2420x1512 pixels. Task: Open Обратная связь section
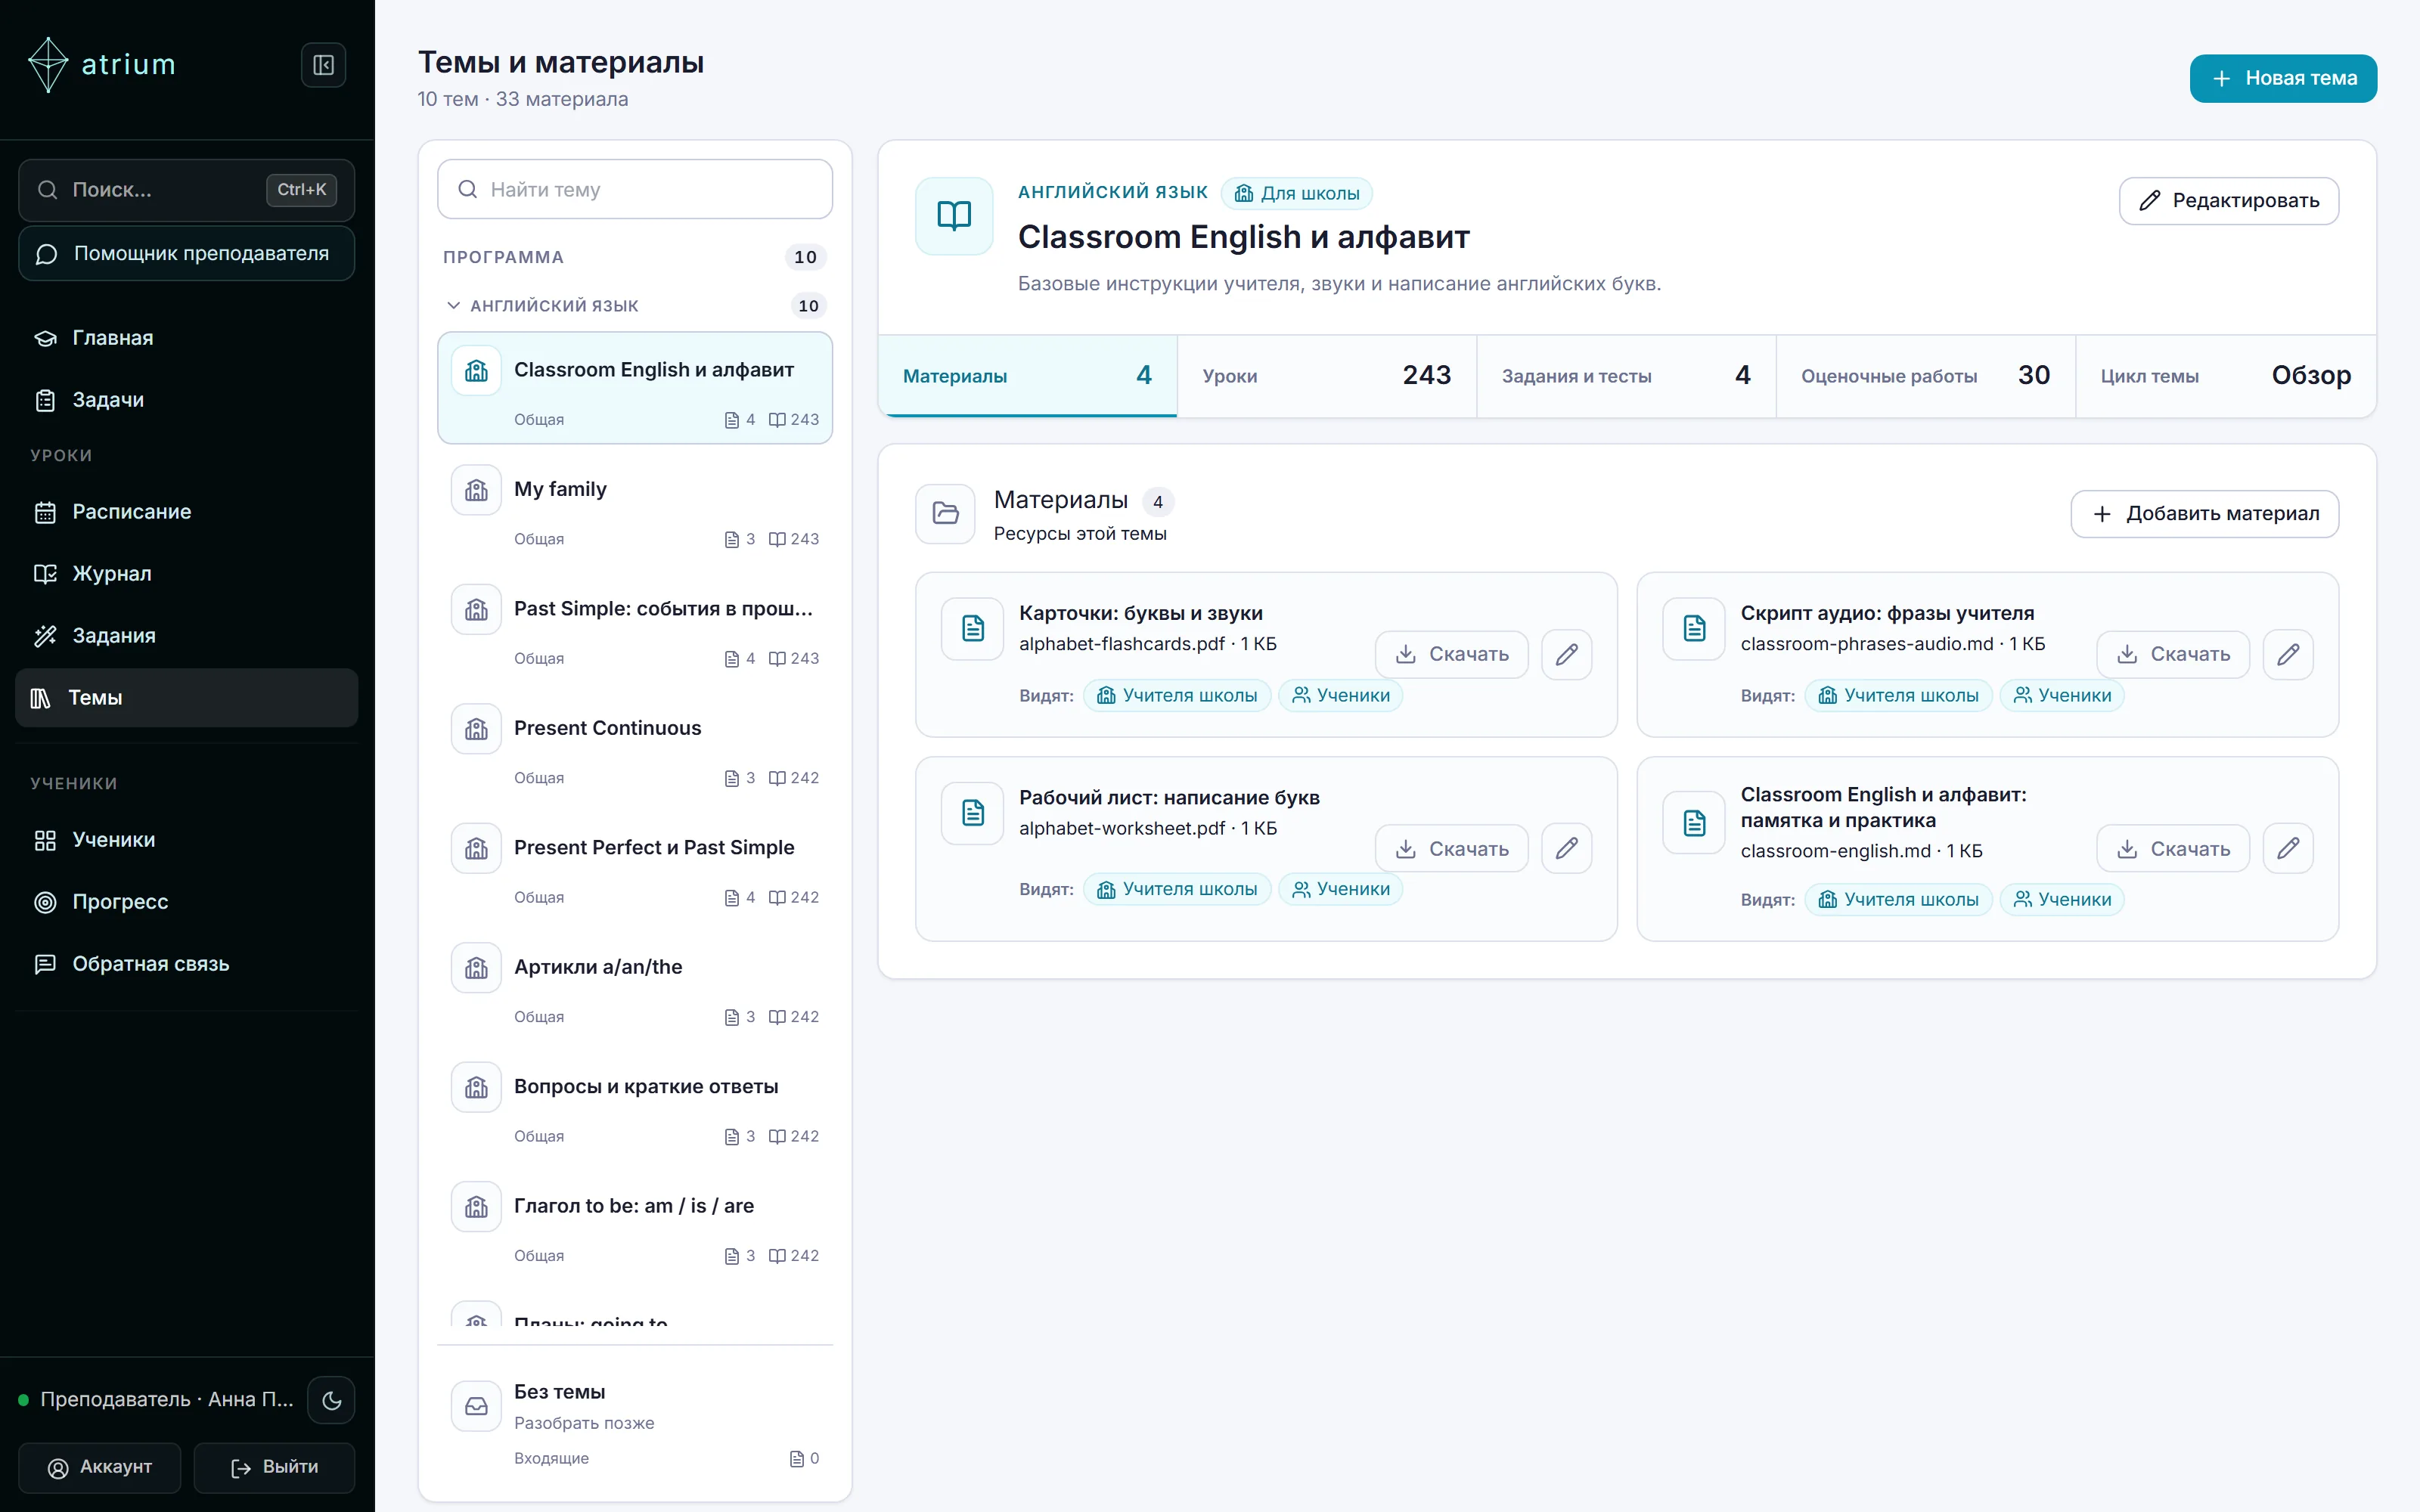(187, 964)
